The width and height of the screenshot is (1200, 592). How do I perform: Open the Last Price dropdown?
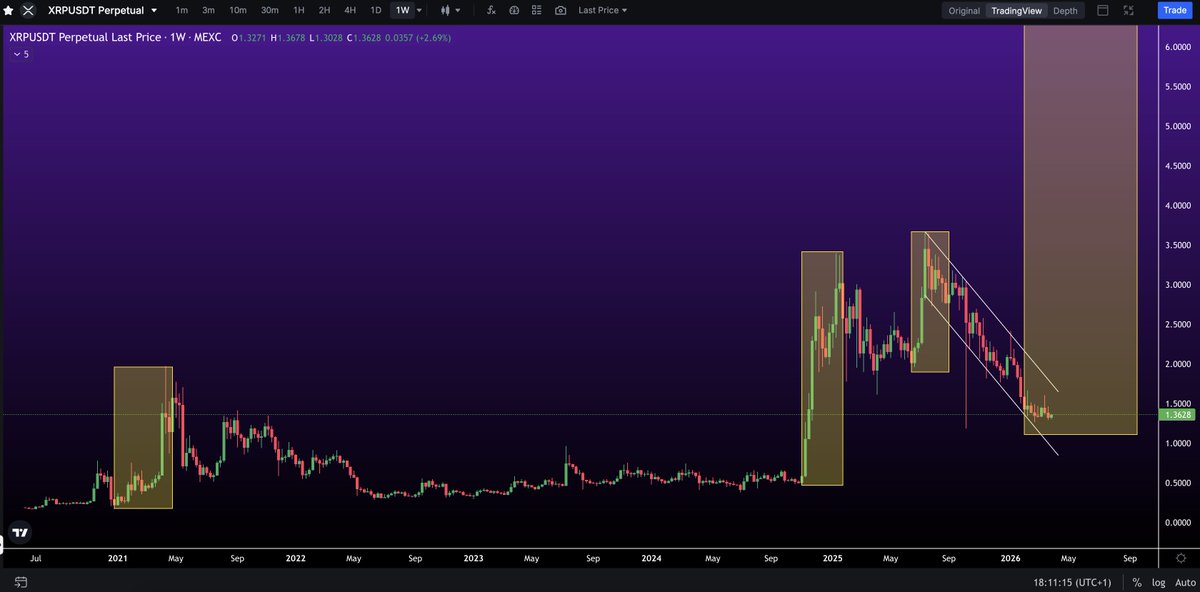pyautogui.click(x=603, y=10)
